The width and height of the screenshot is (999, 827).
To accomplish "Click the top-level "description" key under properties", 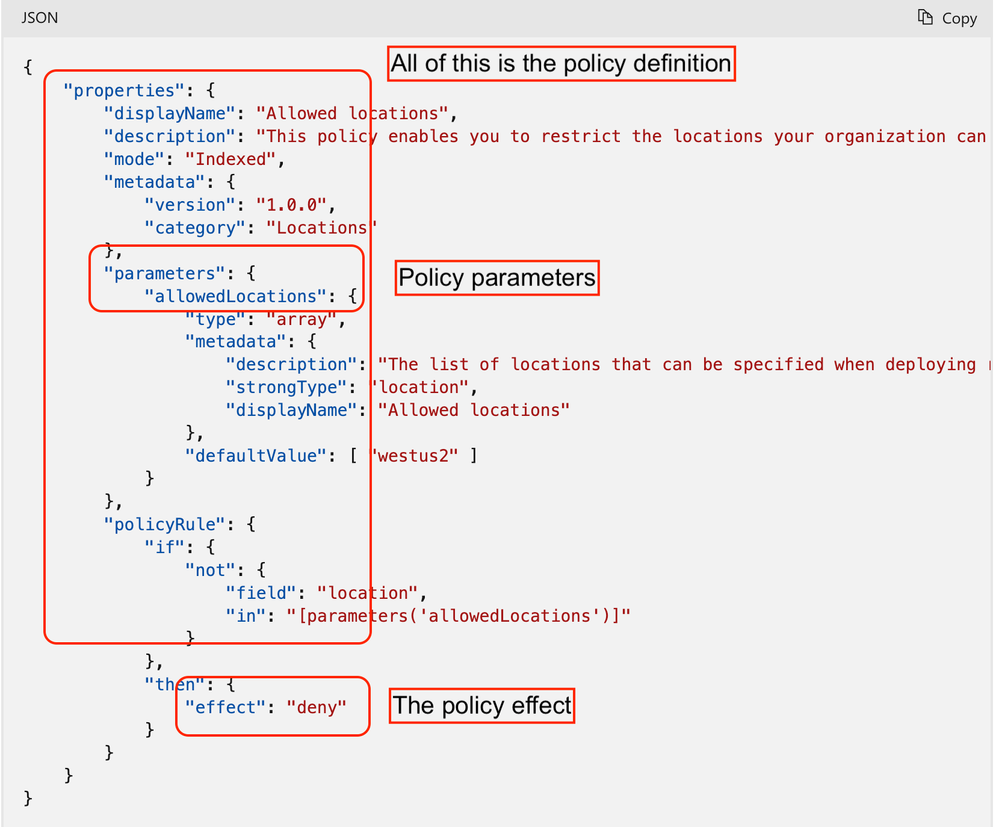I will coord(169,136).
